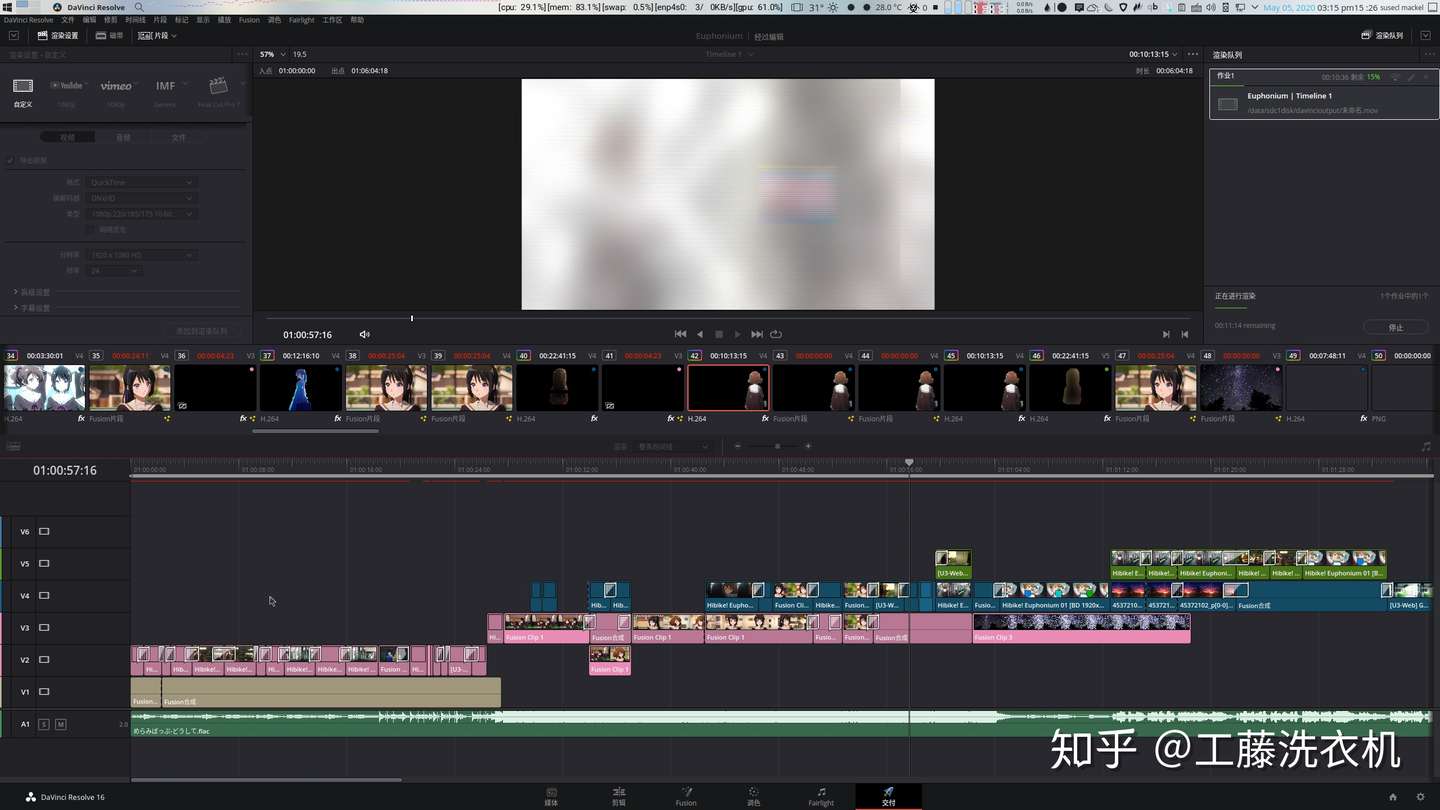Open the Fusion menu in menu bar
Screen dimensions: 1440x810
[x=249, y=20]
